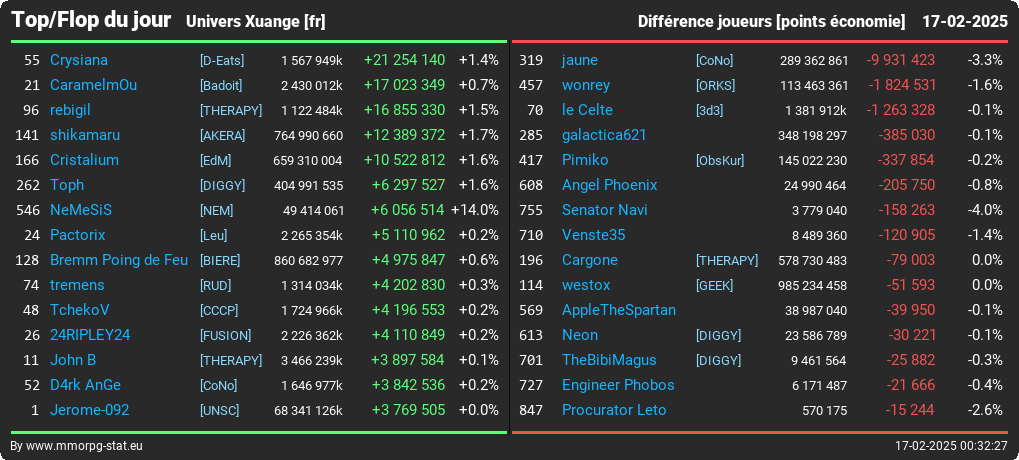Select player Engineer Phobos
The width and height of the screenshot is (1019, 460).
[618, 385]
